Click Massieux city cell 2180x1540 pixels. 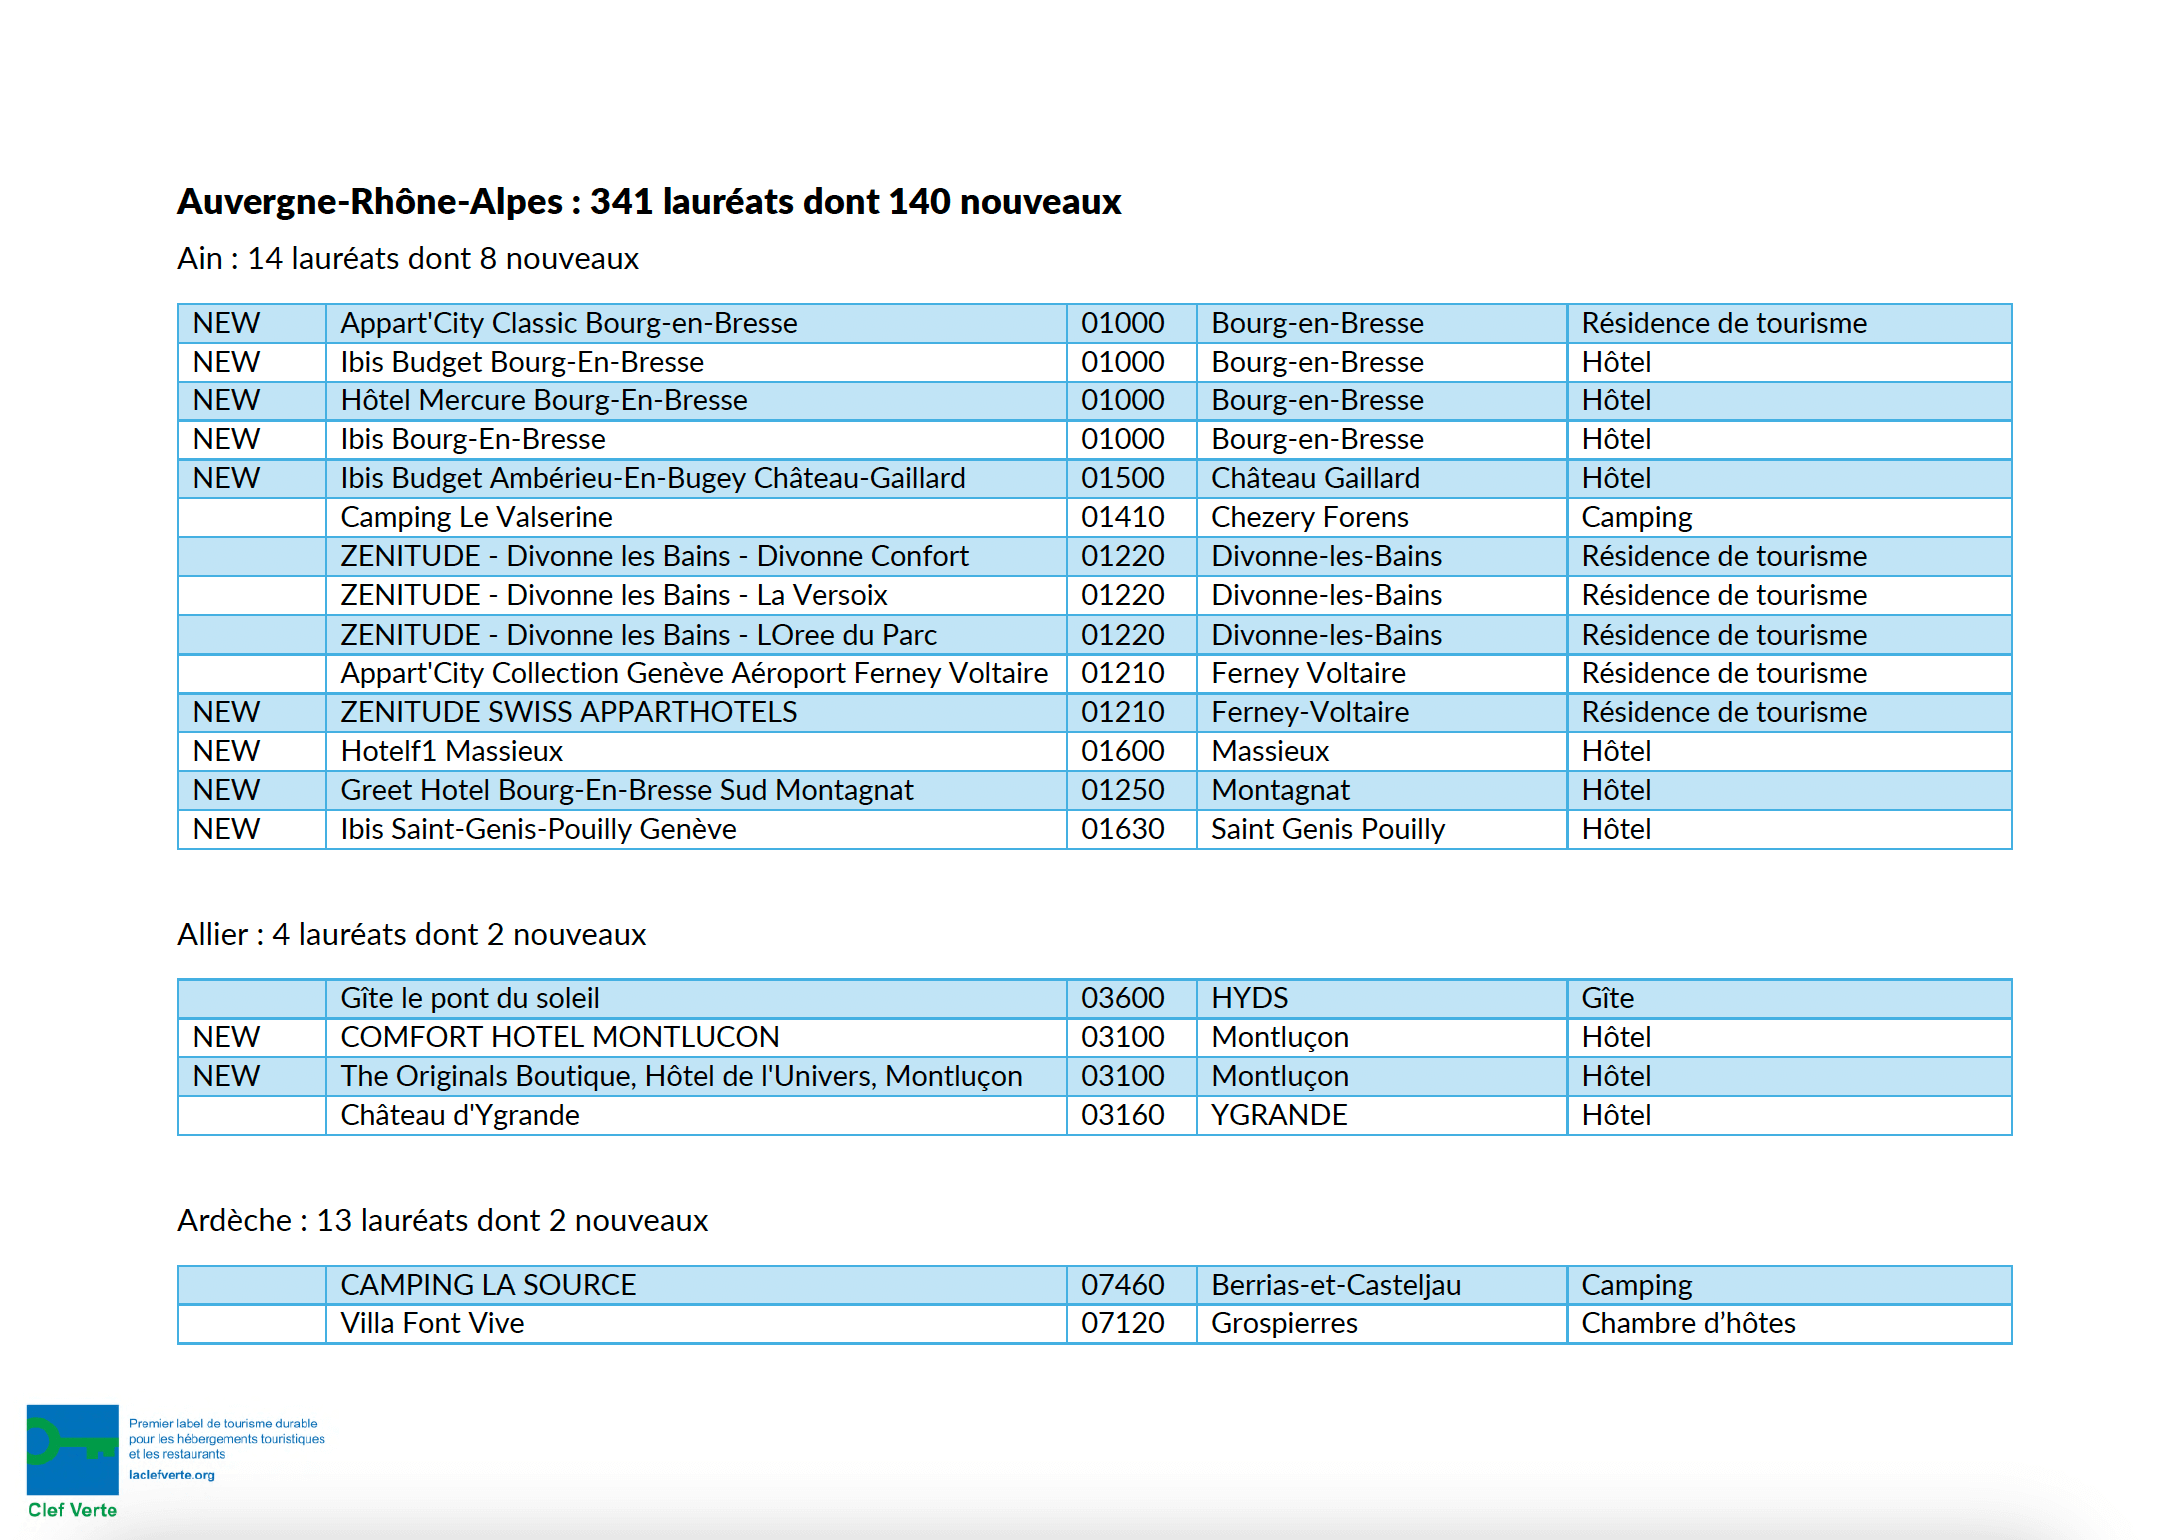[x=1382, y=752]
